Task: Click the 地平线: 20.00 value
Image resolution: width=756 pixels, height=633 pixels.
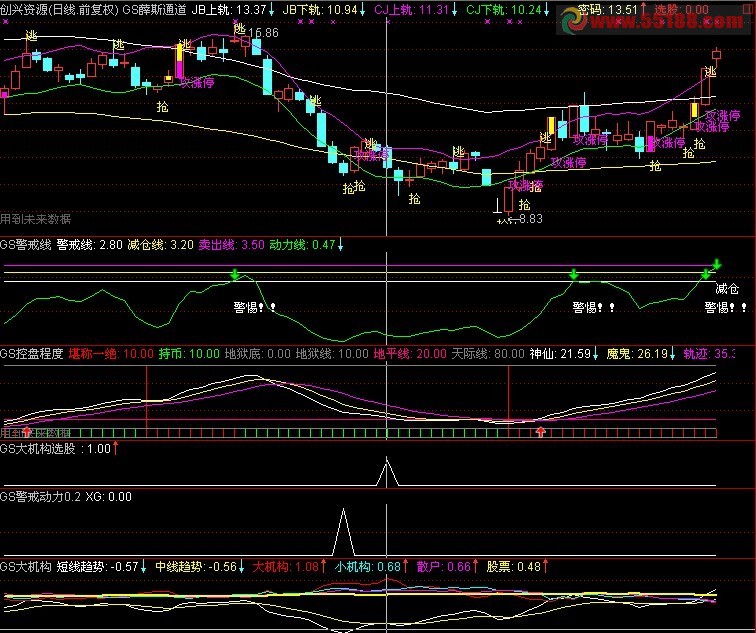Action: click(x=410, y=354)
